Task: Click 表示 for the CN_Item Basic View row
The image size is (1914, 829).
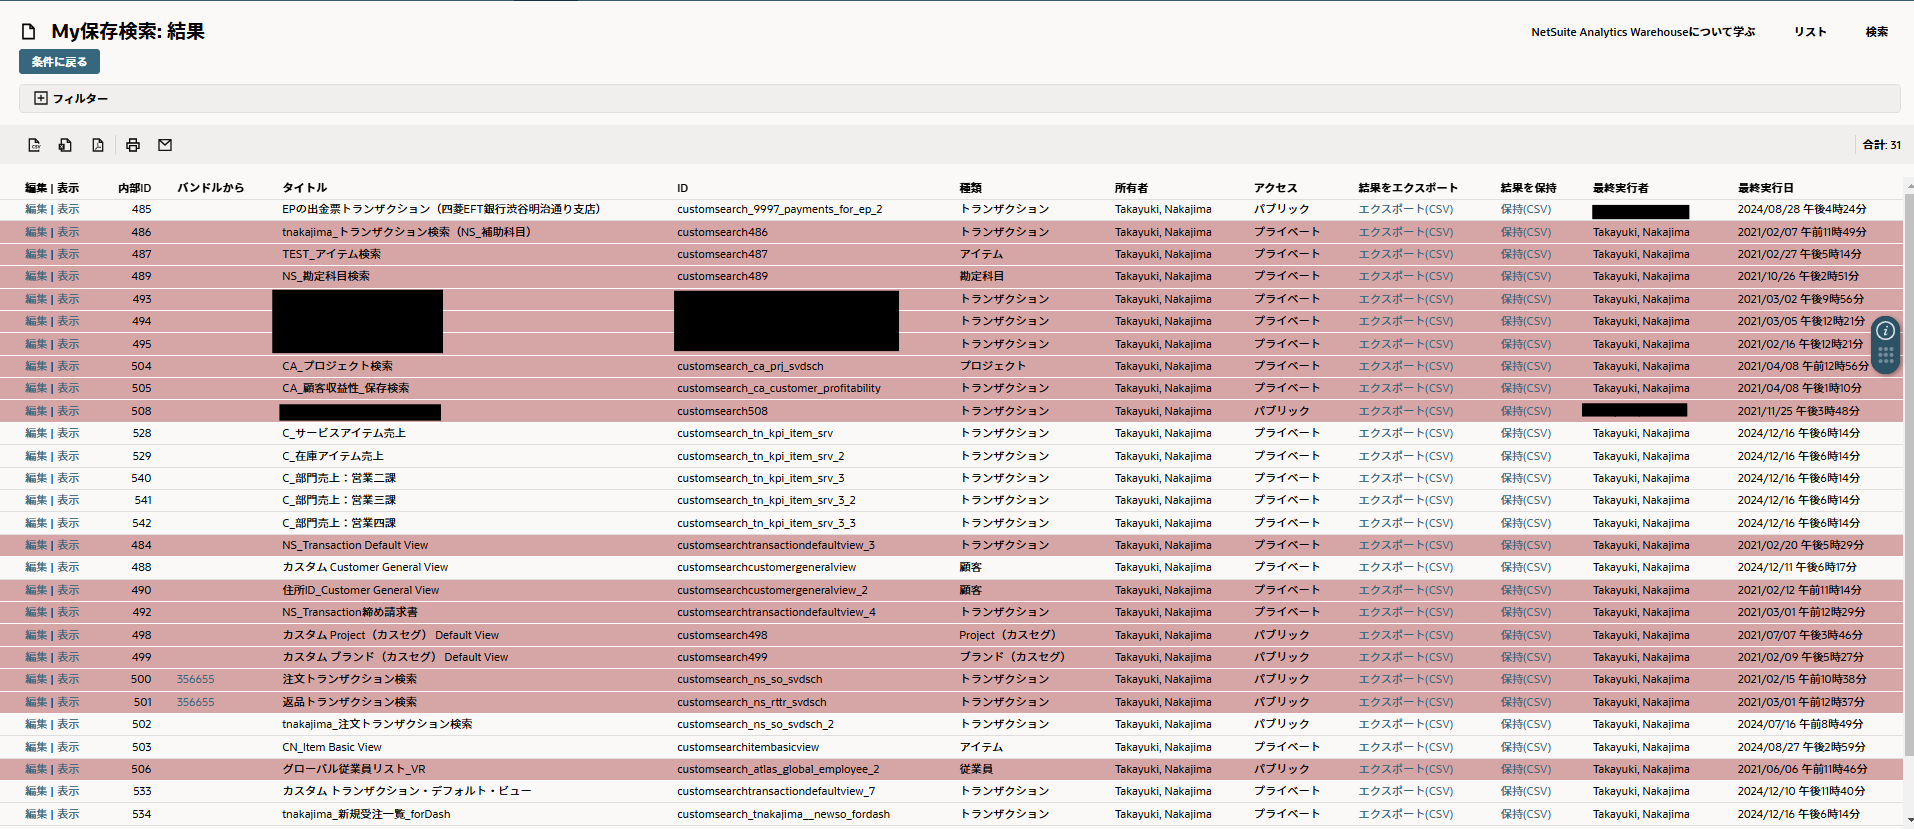Action: click(x=68, y=747)
